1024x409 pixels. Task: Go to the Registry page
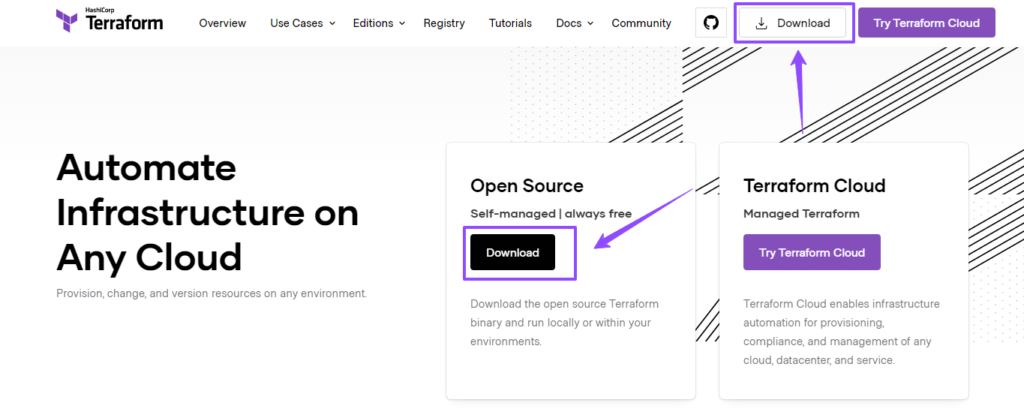[444, 24]
